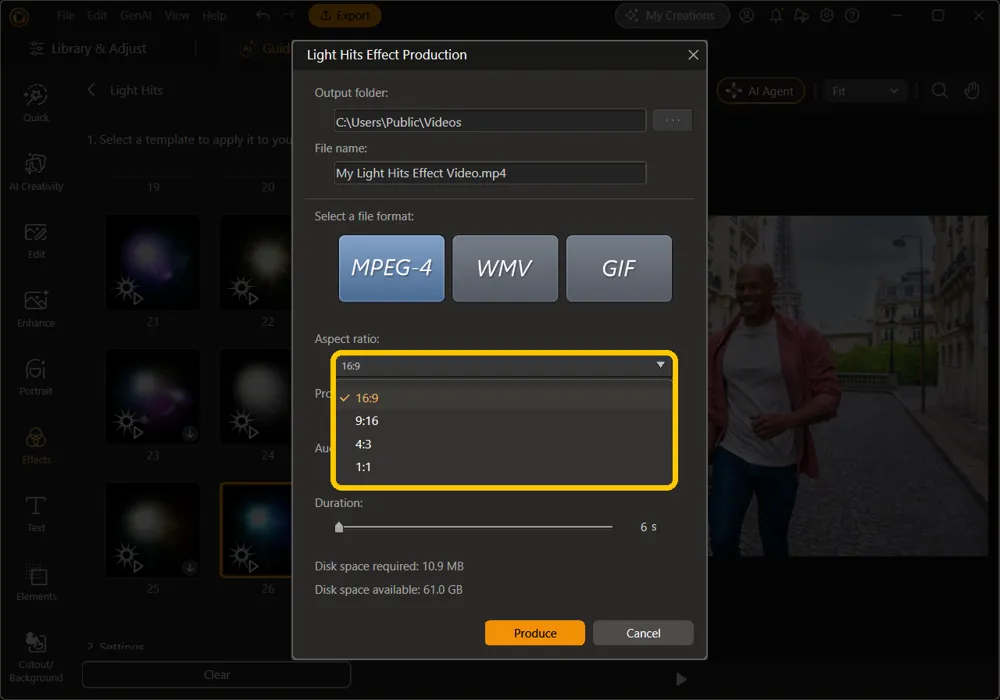Open the settings gear icon
This screenshot has height=700, width=1000.
(827, 15)
